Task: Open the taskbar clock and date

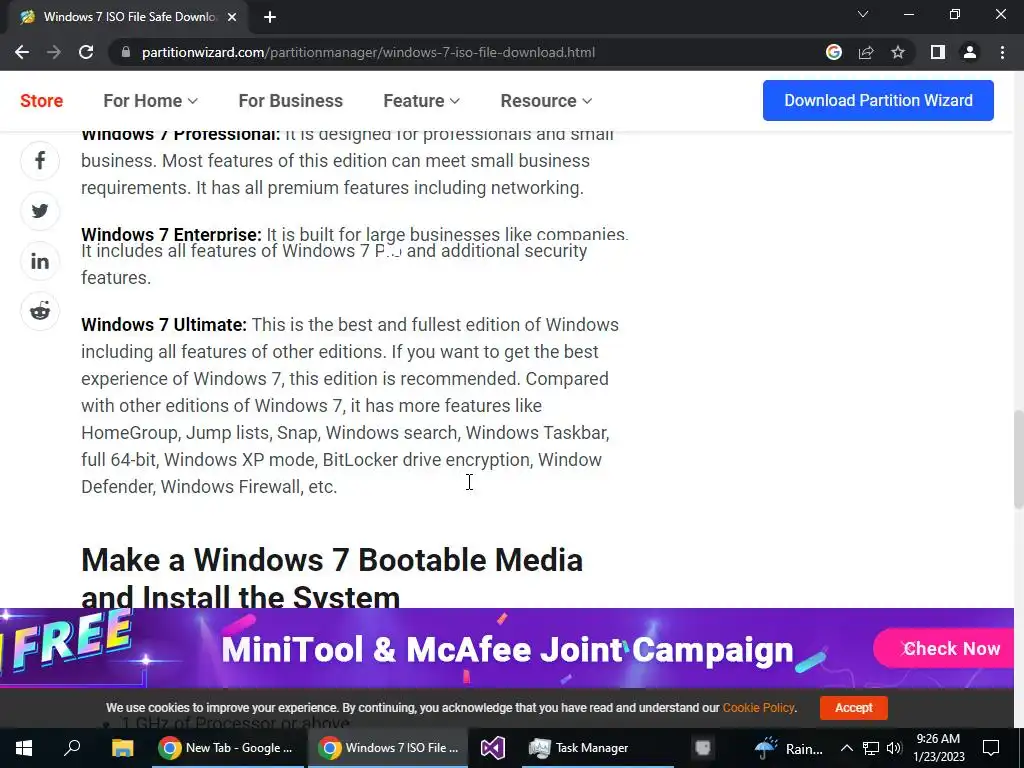Action: [938, 748]
